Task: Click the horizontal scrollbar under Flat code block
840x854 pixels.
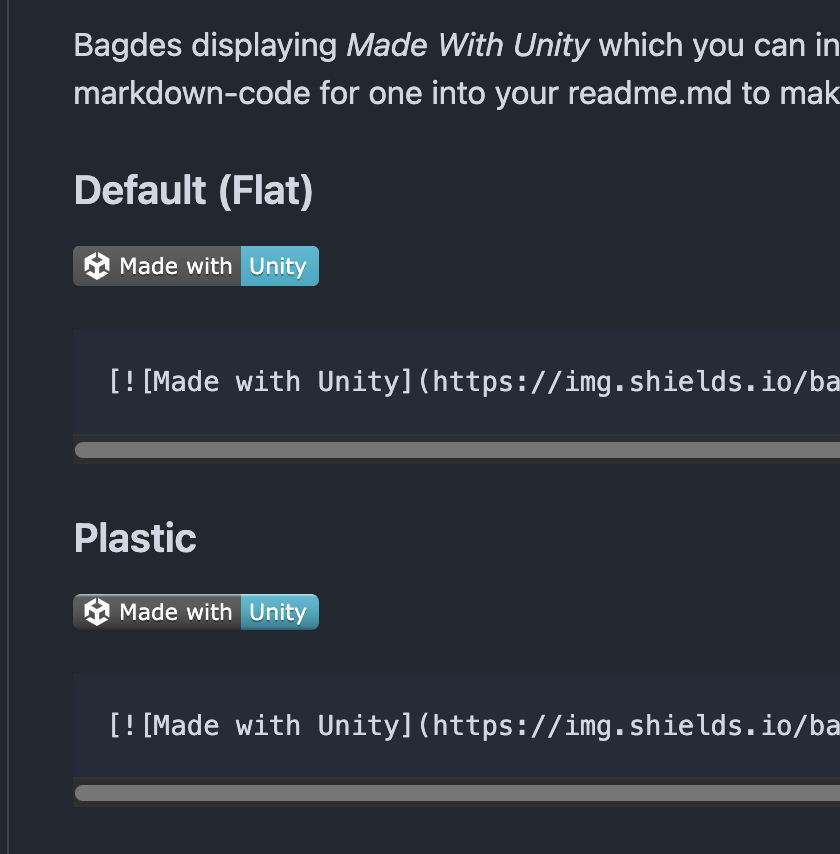Action: [x=458, y=450]
